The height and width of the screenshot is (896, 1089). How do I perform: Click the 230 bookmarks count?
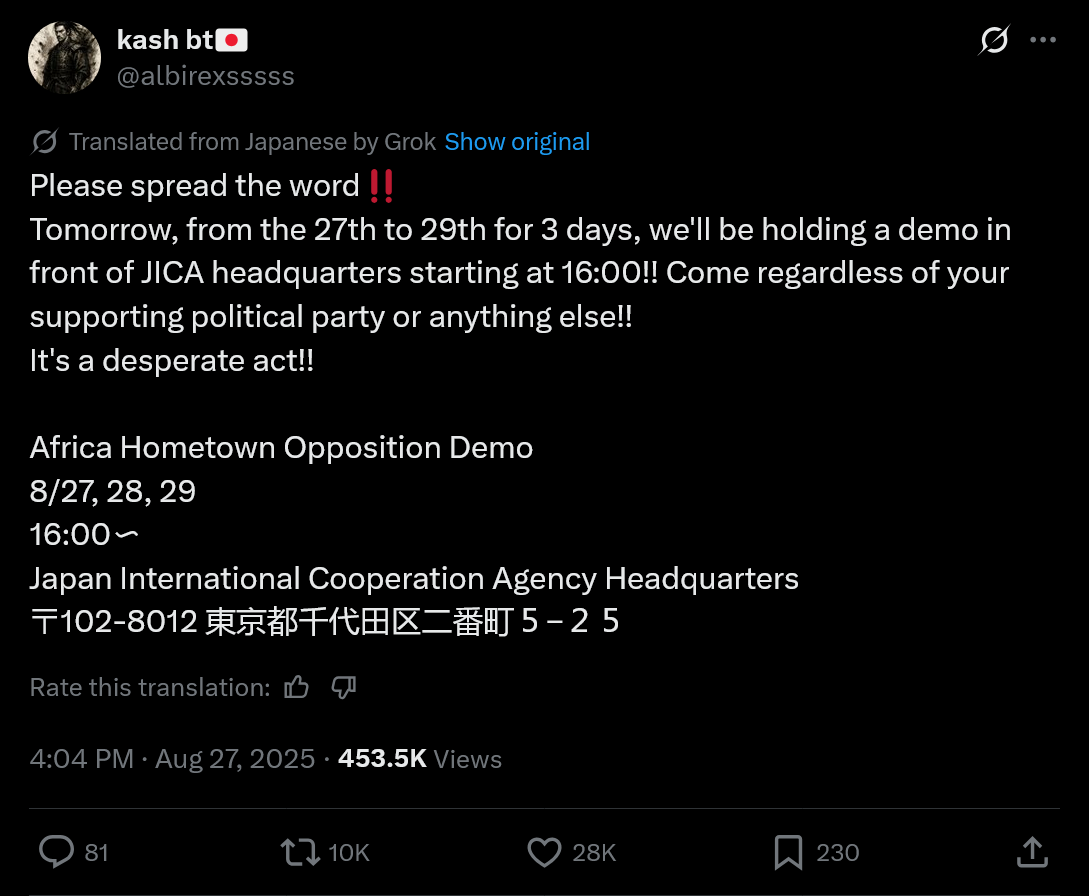point(838,852)
